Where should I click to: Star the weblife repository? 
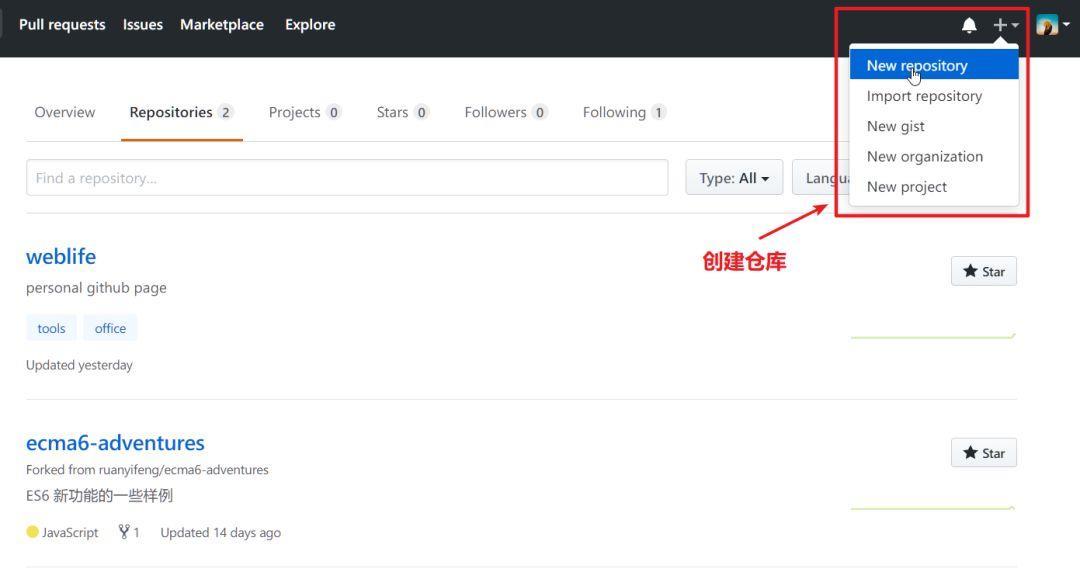pos(984,271)
